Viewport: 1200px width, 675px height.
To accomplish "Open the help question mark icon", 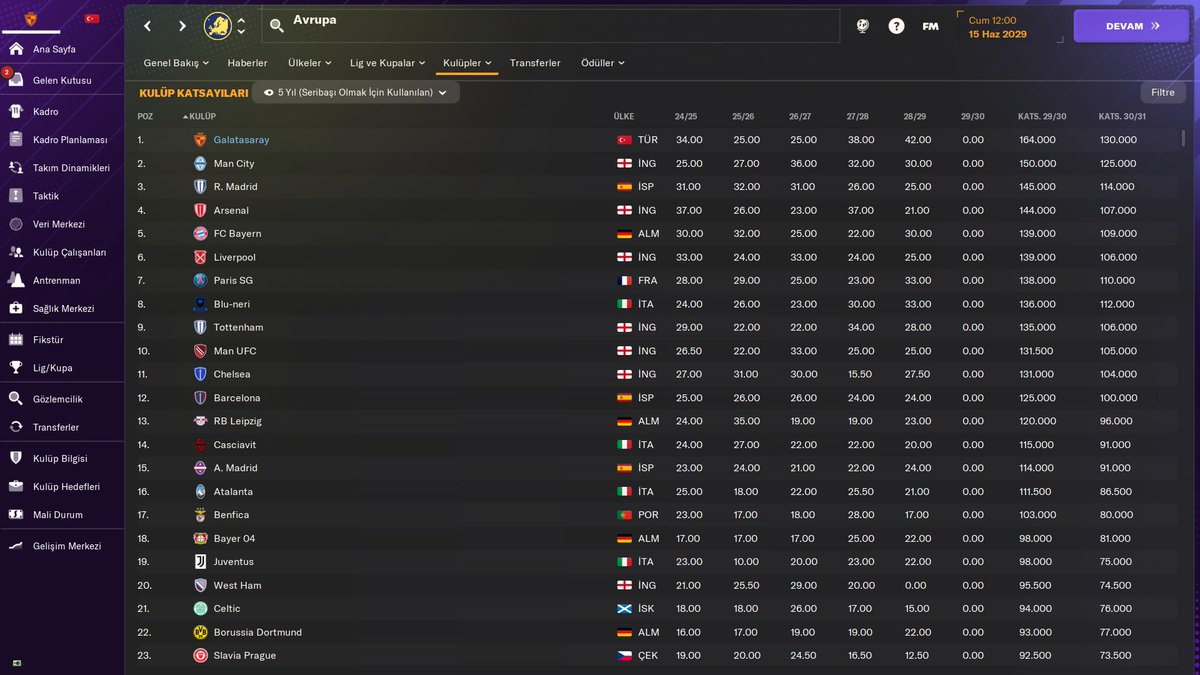I will [896, 26].
